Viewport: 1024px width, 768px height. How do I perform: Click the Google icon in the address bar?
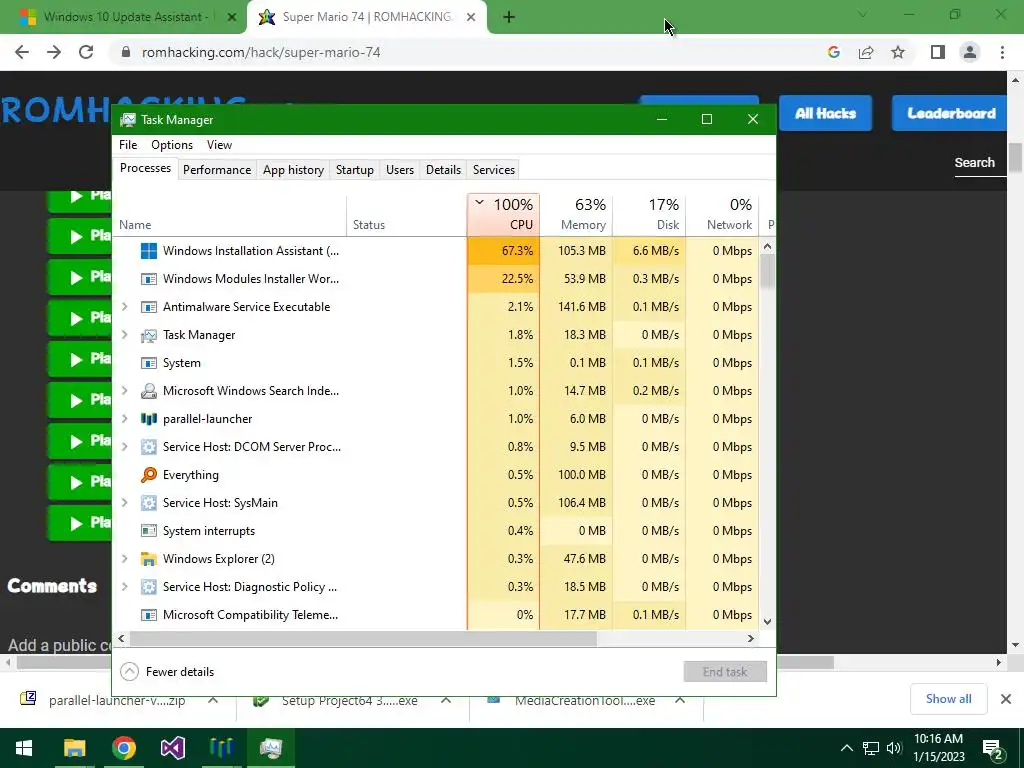point(834,52)
